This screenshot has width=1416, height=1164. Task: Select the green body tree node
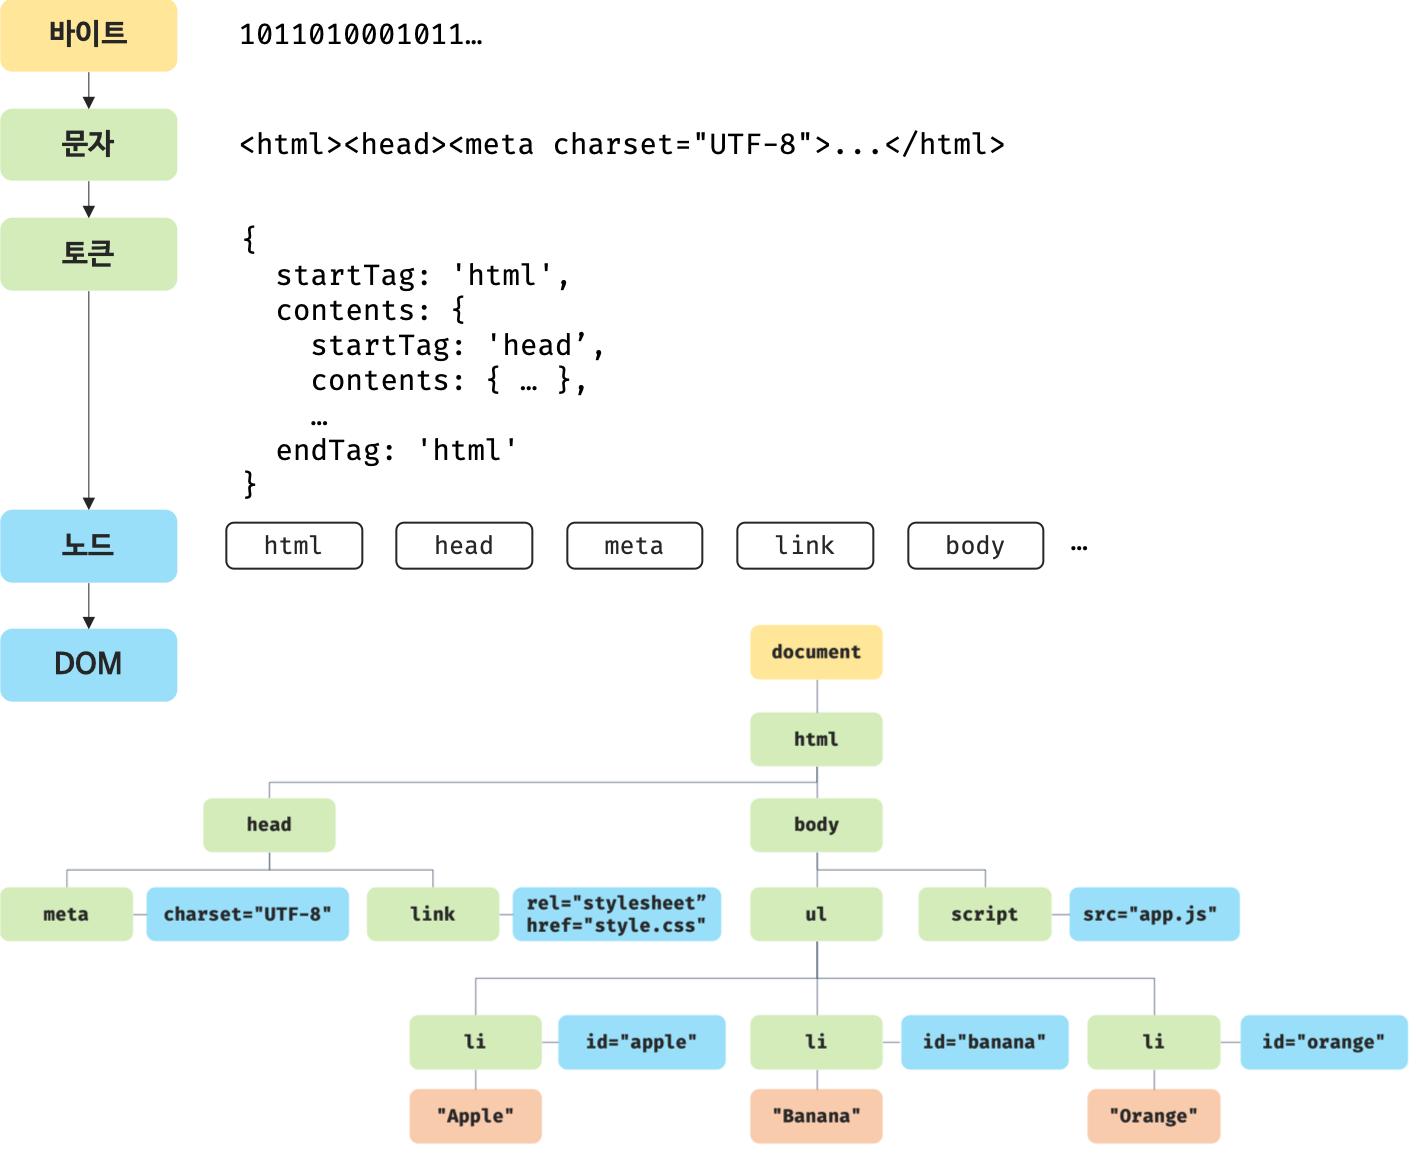(x=817, y=825)
